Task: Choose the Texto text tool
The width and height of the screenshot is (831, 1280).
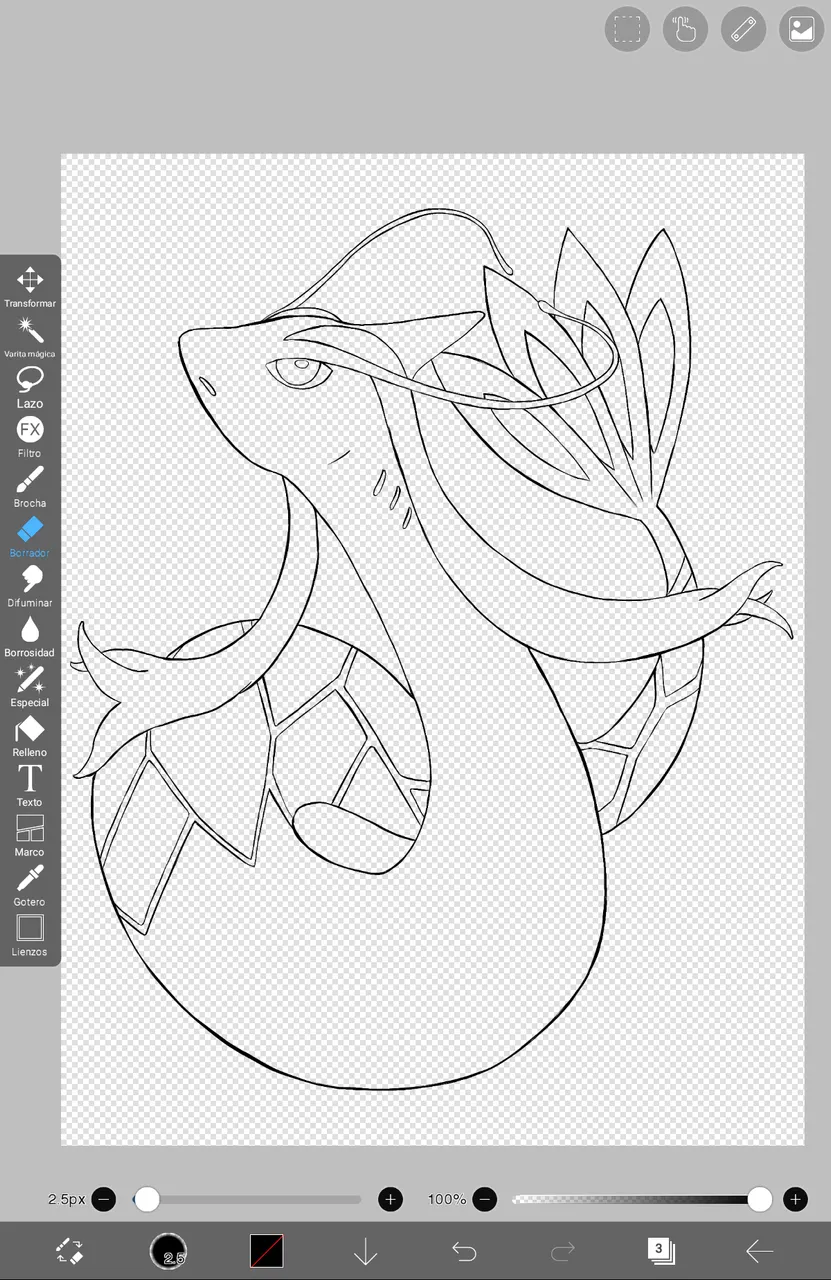Action: pyautogui.click(x=30, y=786)
